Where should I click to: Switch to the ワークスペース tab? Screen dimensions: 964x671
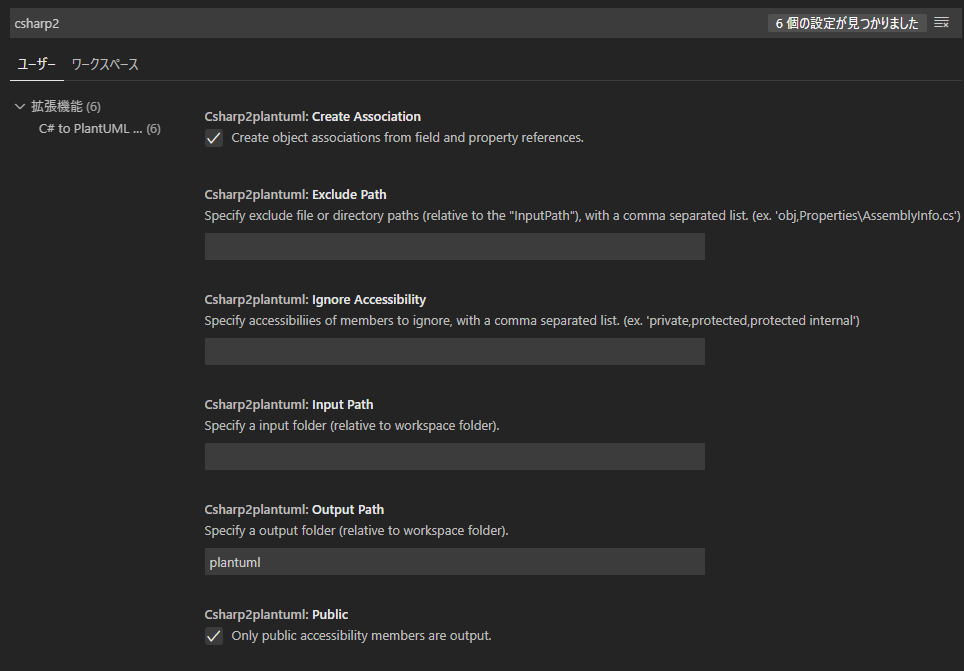(105, 65)
